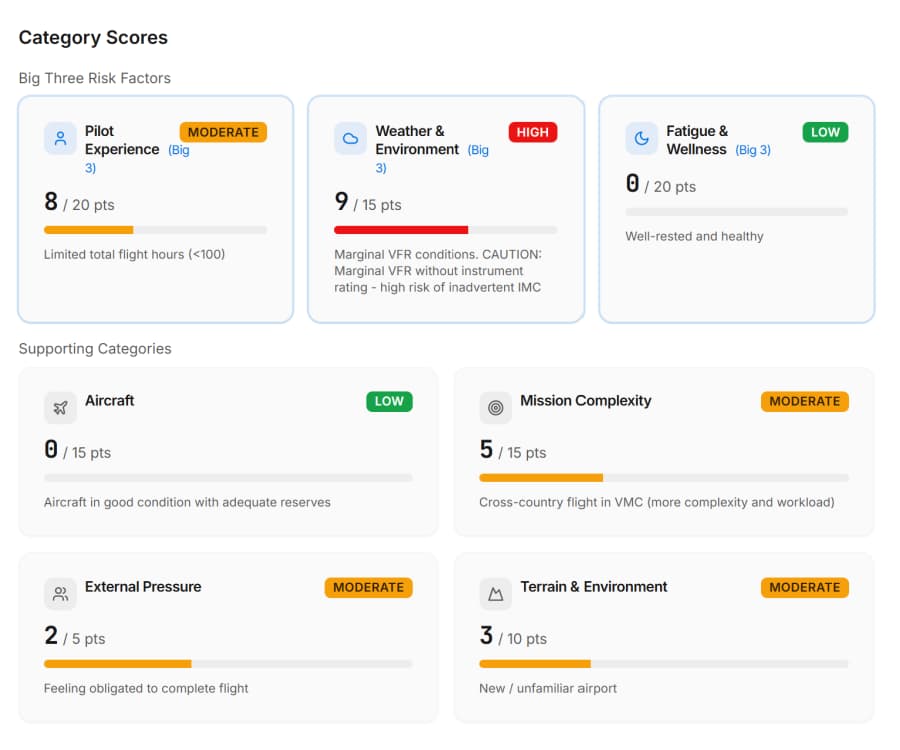900x750 pixels.
Task: Select the Mission Complexity target icon
Action: 495,408
